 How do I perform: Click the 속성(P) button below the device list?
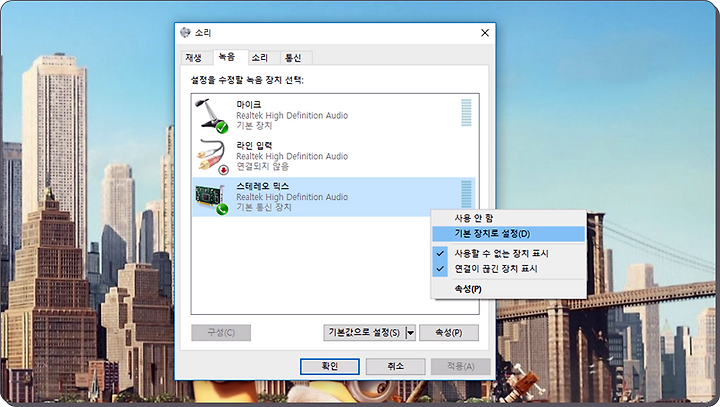pos(449,333)
